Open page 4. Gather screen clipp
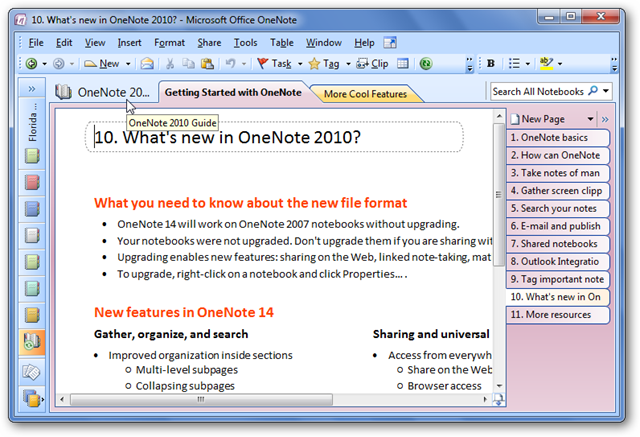The image size is (640, 437). click(558, 191)
